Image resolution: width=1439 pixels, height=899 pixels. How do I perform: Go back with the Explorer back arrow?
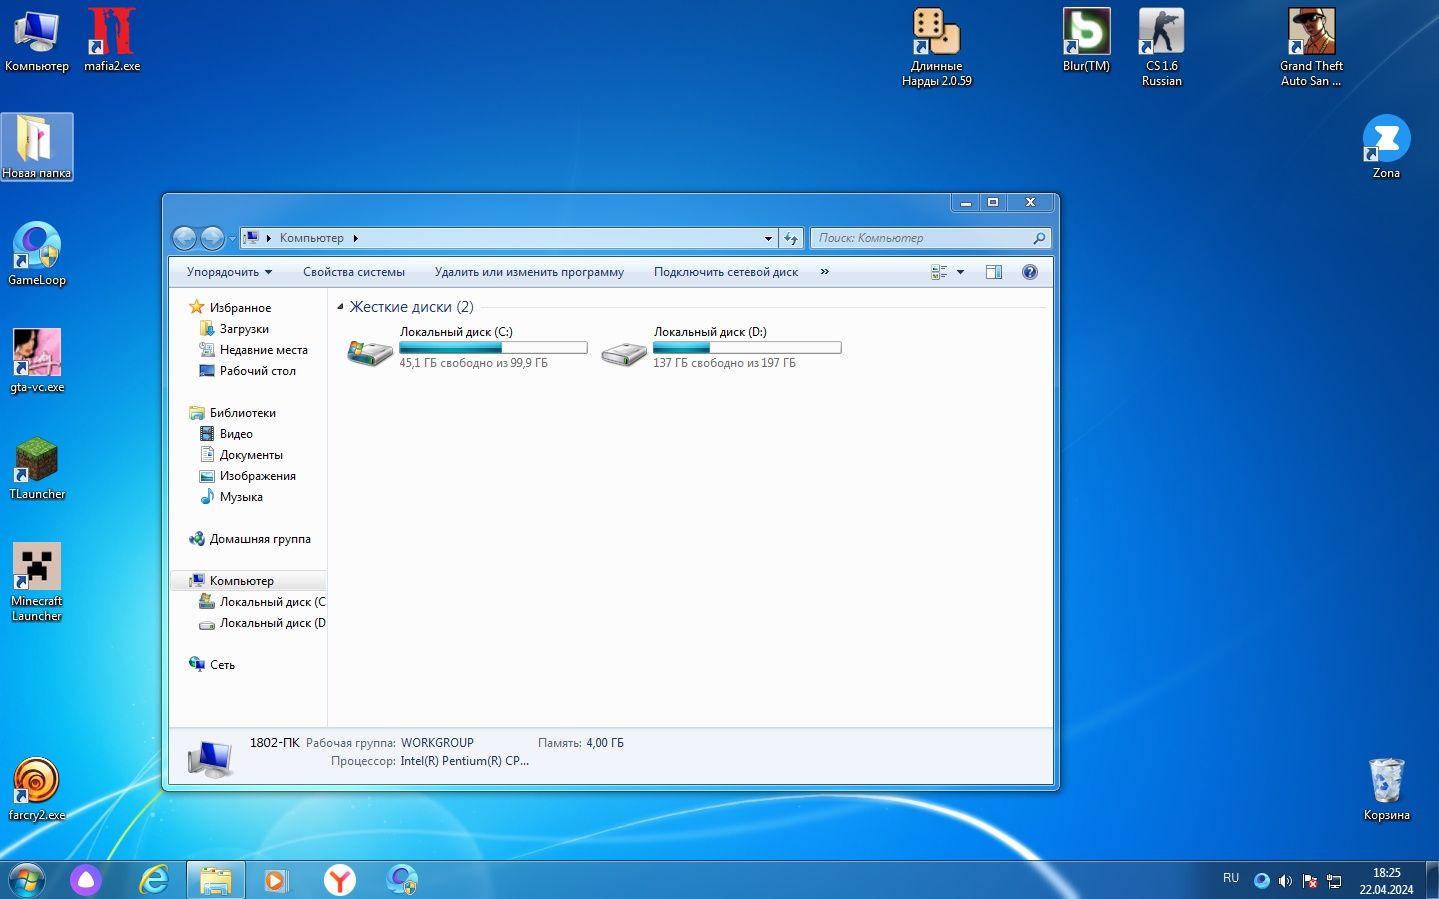coord(184,238)
